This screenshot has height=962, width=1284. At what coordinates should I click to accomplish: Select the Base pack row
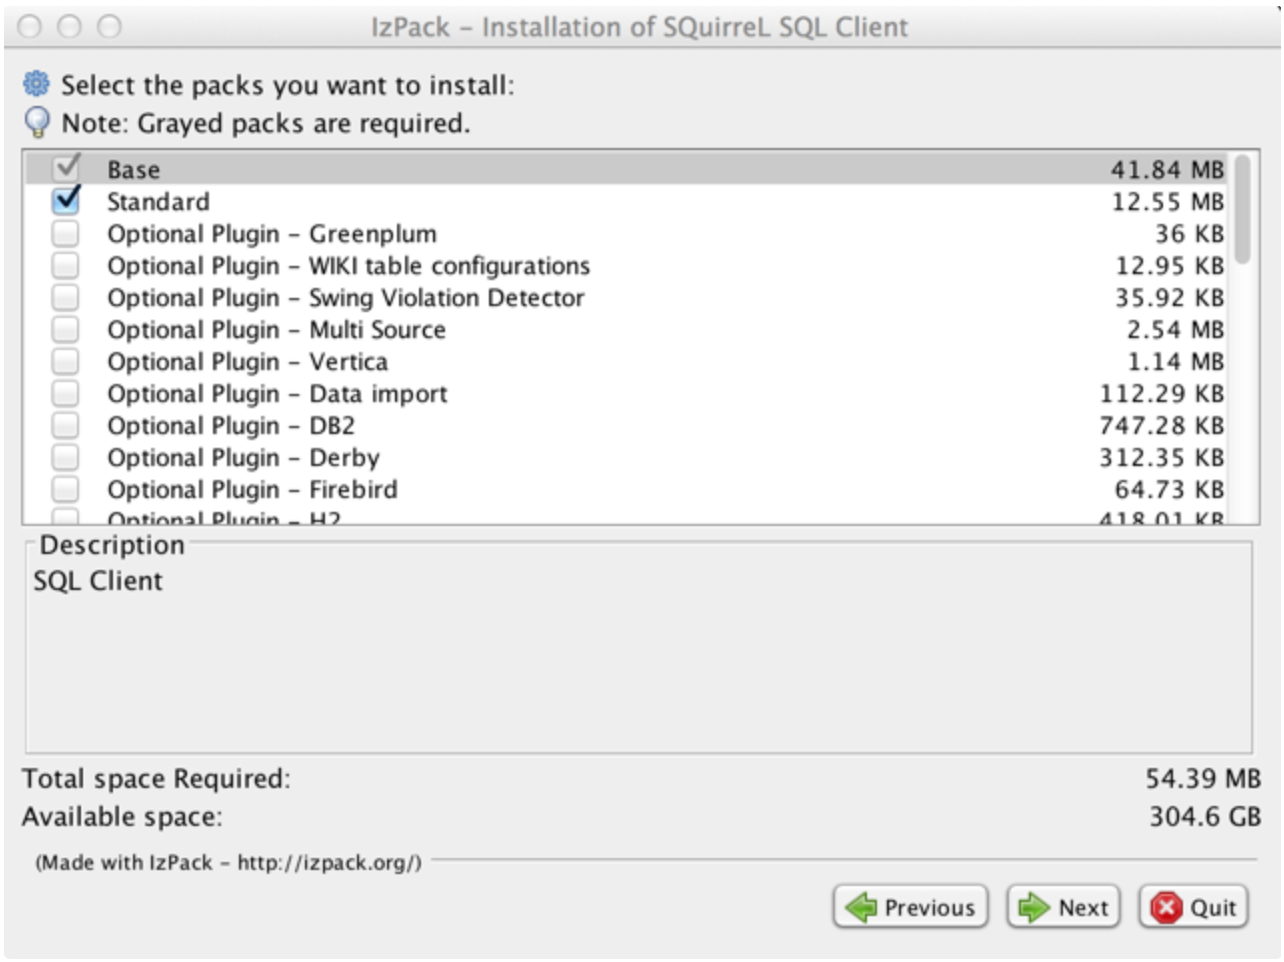tap(600, 169)
